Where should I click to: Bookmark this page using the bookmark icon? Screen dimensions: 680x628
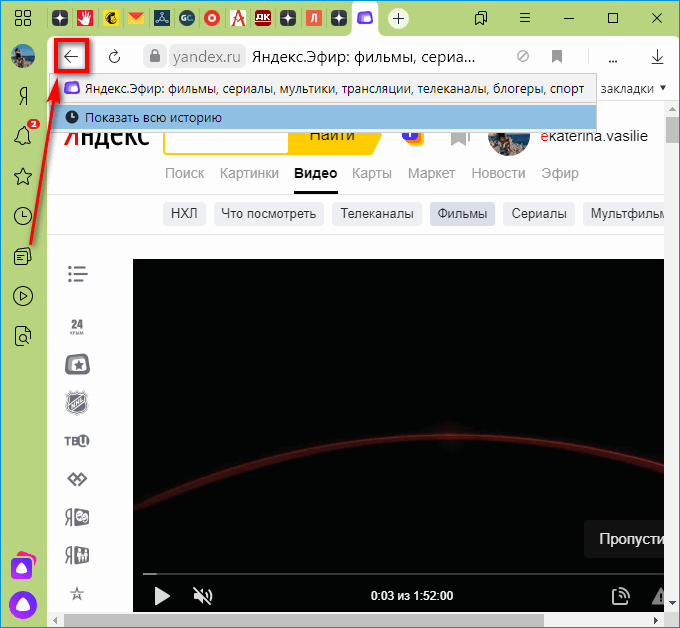(557, 57)
